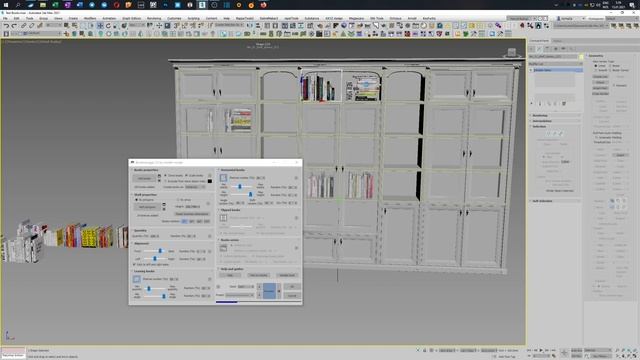Toggle the Snaps toggle icon
The image size is (640, 360).
(176, 26)
